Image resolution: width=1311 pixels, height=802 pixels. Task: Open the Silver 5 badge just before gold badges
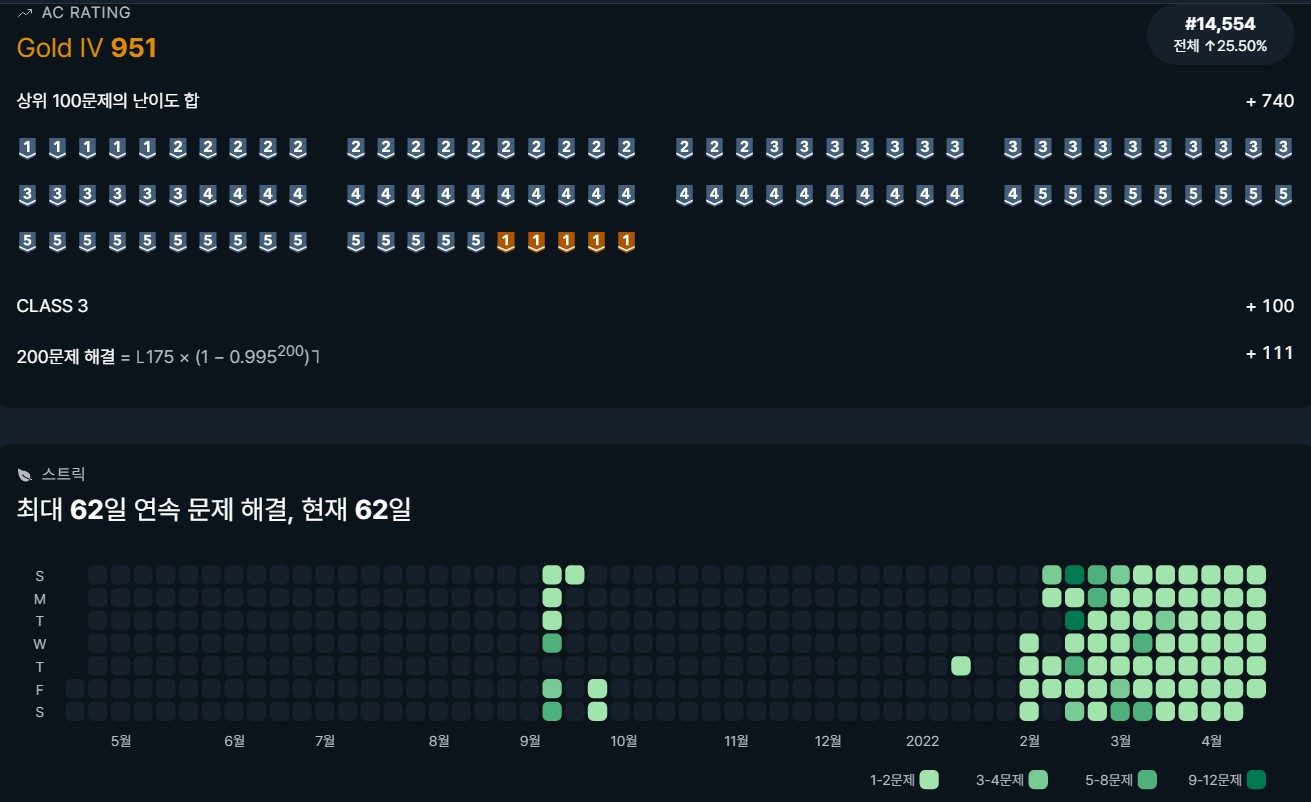[x=476, y=241]
